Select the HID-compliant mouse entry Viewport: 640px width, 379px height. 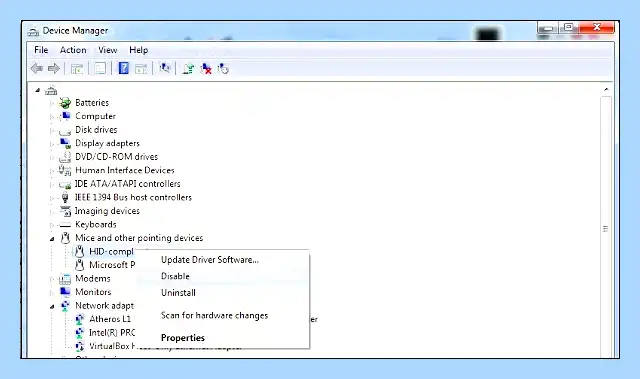[111, 252]
